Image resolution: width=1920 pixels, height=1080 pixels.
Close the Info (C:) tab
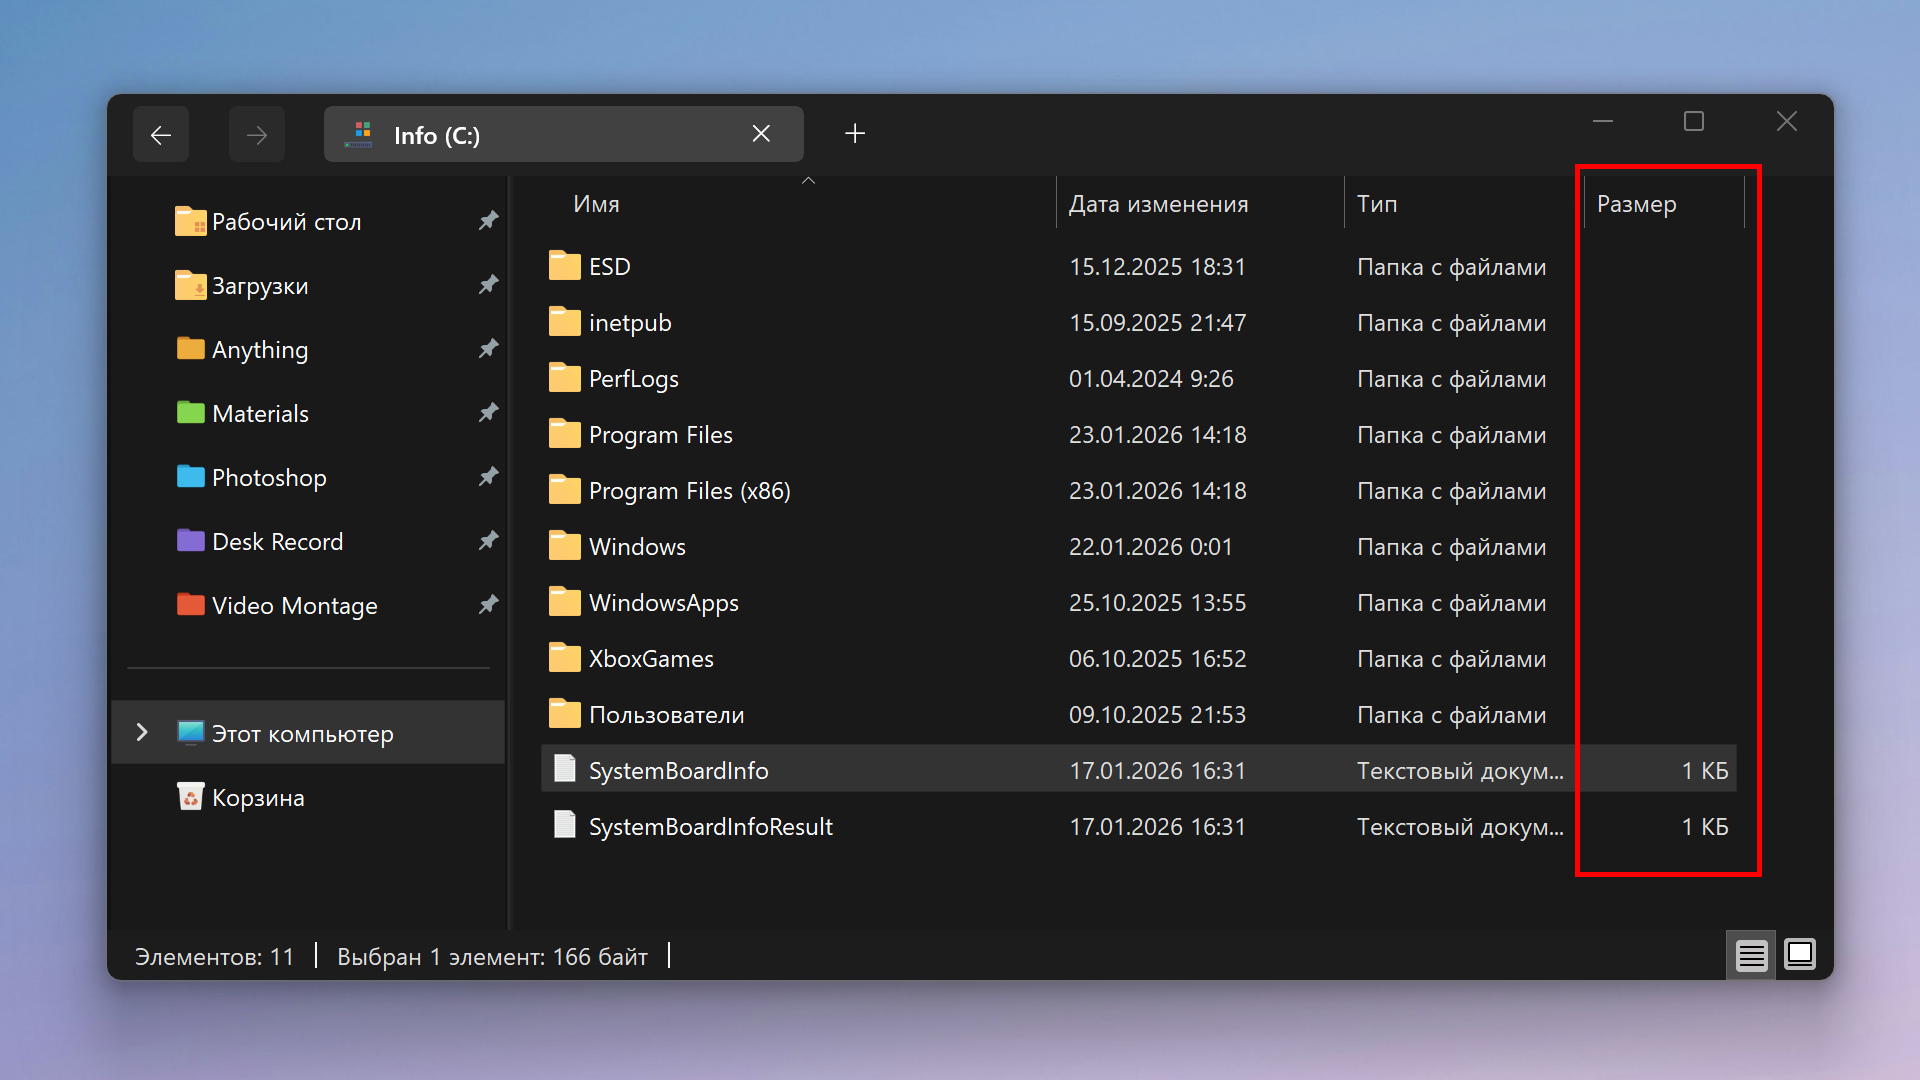[x=761, y=134]
